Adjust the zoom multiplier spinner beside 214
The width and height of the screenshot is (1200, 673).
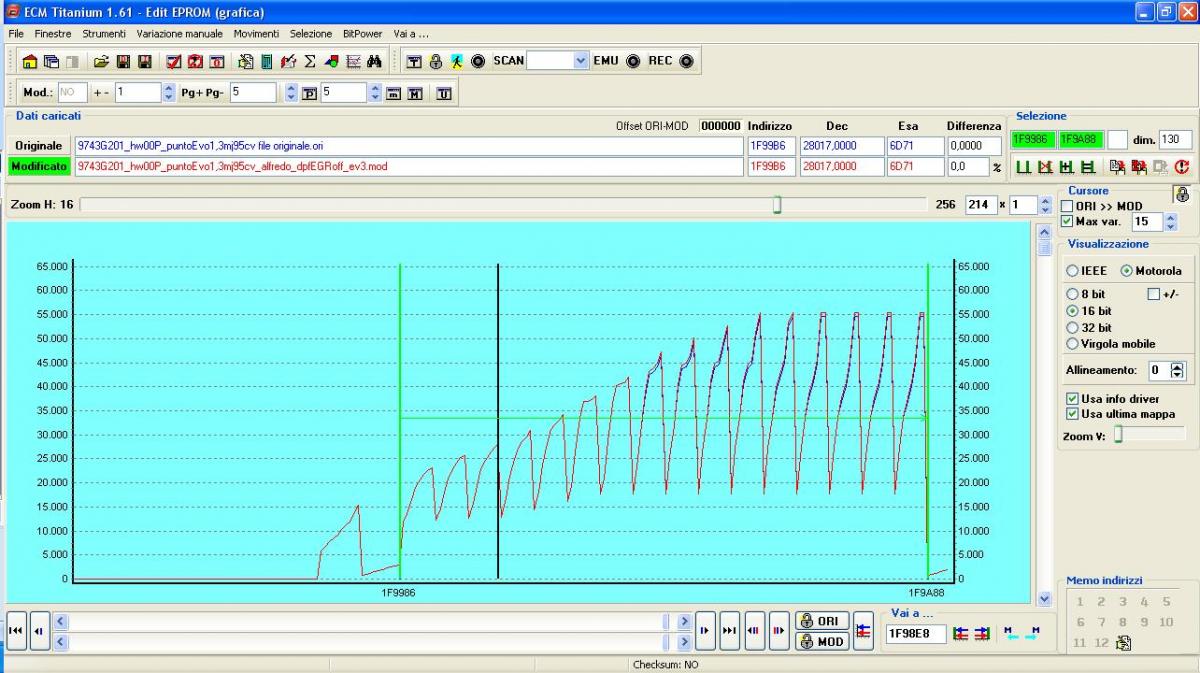pyautogui.click(x=1046, y=205)
